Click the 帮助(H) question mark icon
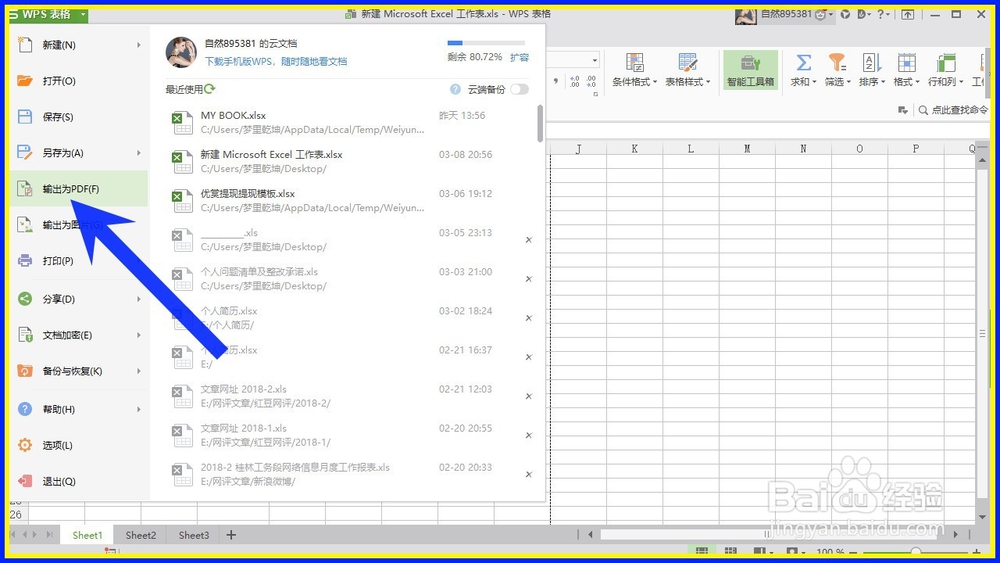This screenshot has height=563, width=1000. coord(25,409)
